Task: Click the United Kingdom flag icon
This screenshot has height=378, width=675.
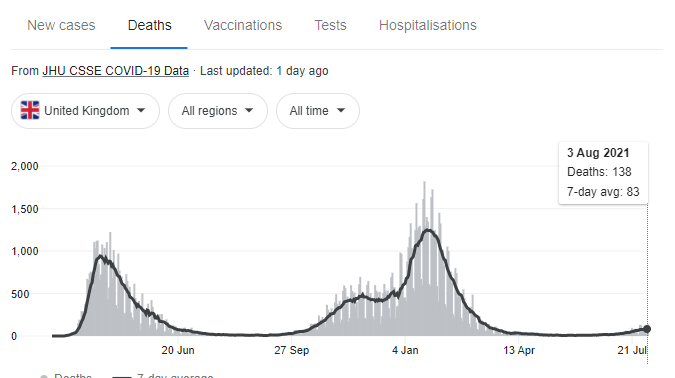Action: coord(30,110)
